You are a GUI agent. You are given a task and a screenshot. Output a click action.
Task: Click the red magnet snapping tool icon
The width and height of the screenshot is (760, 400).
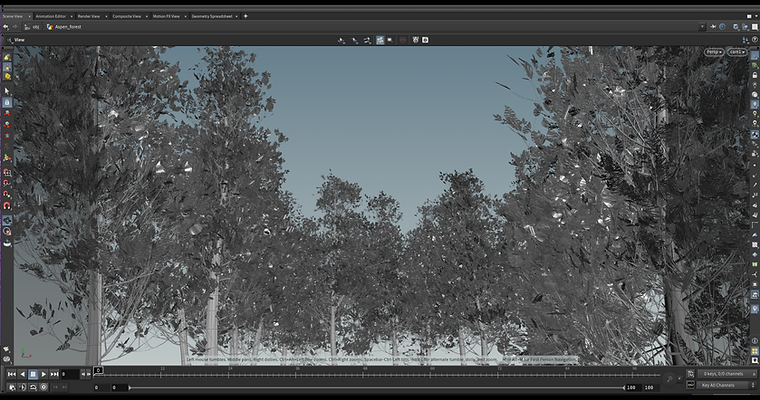point(7,206)
